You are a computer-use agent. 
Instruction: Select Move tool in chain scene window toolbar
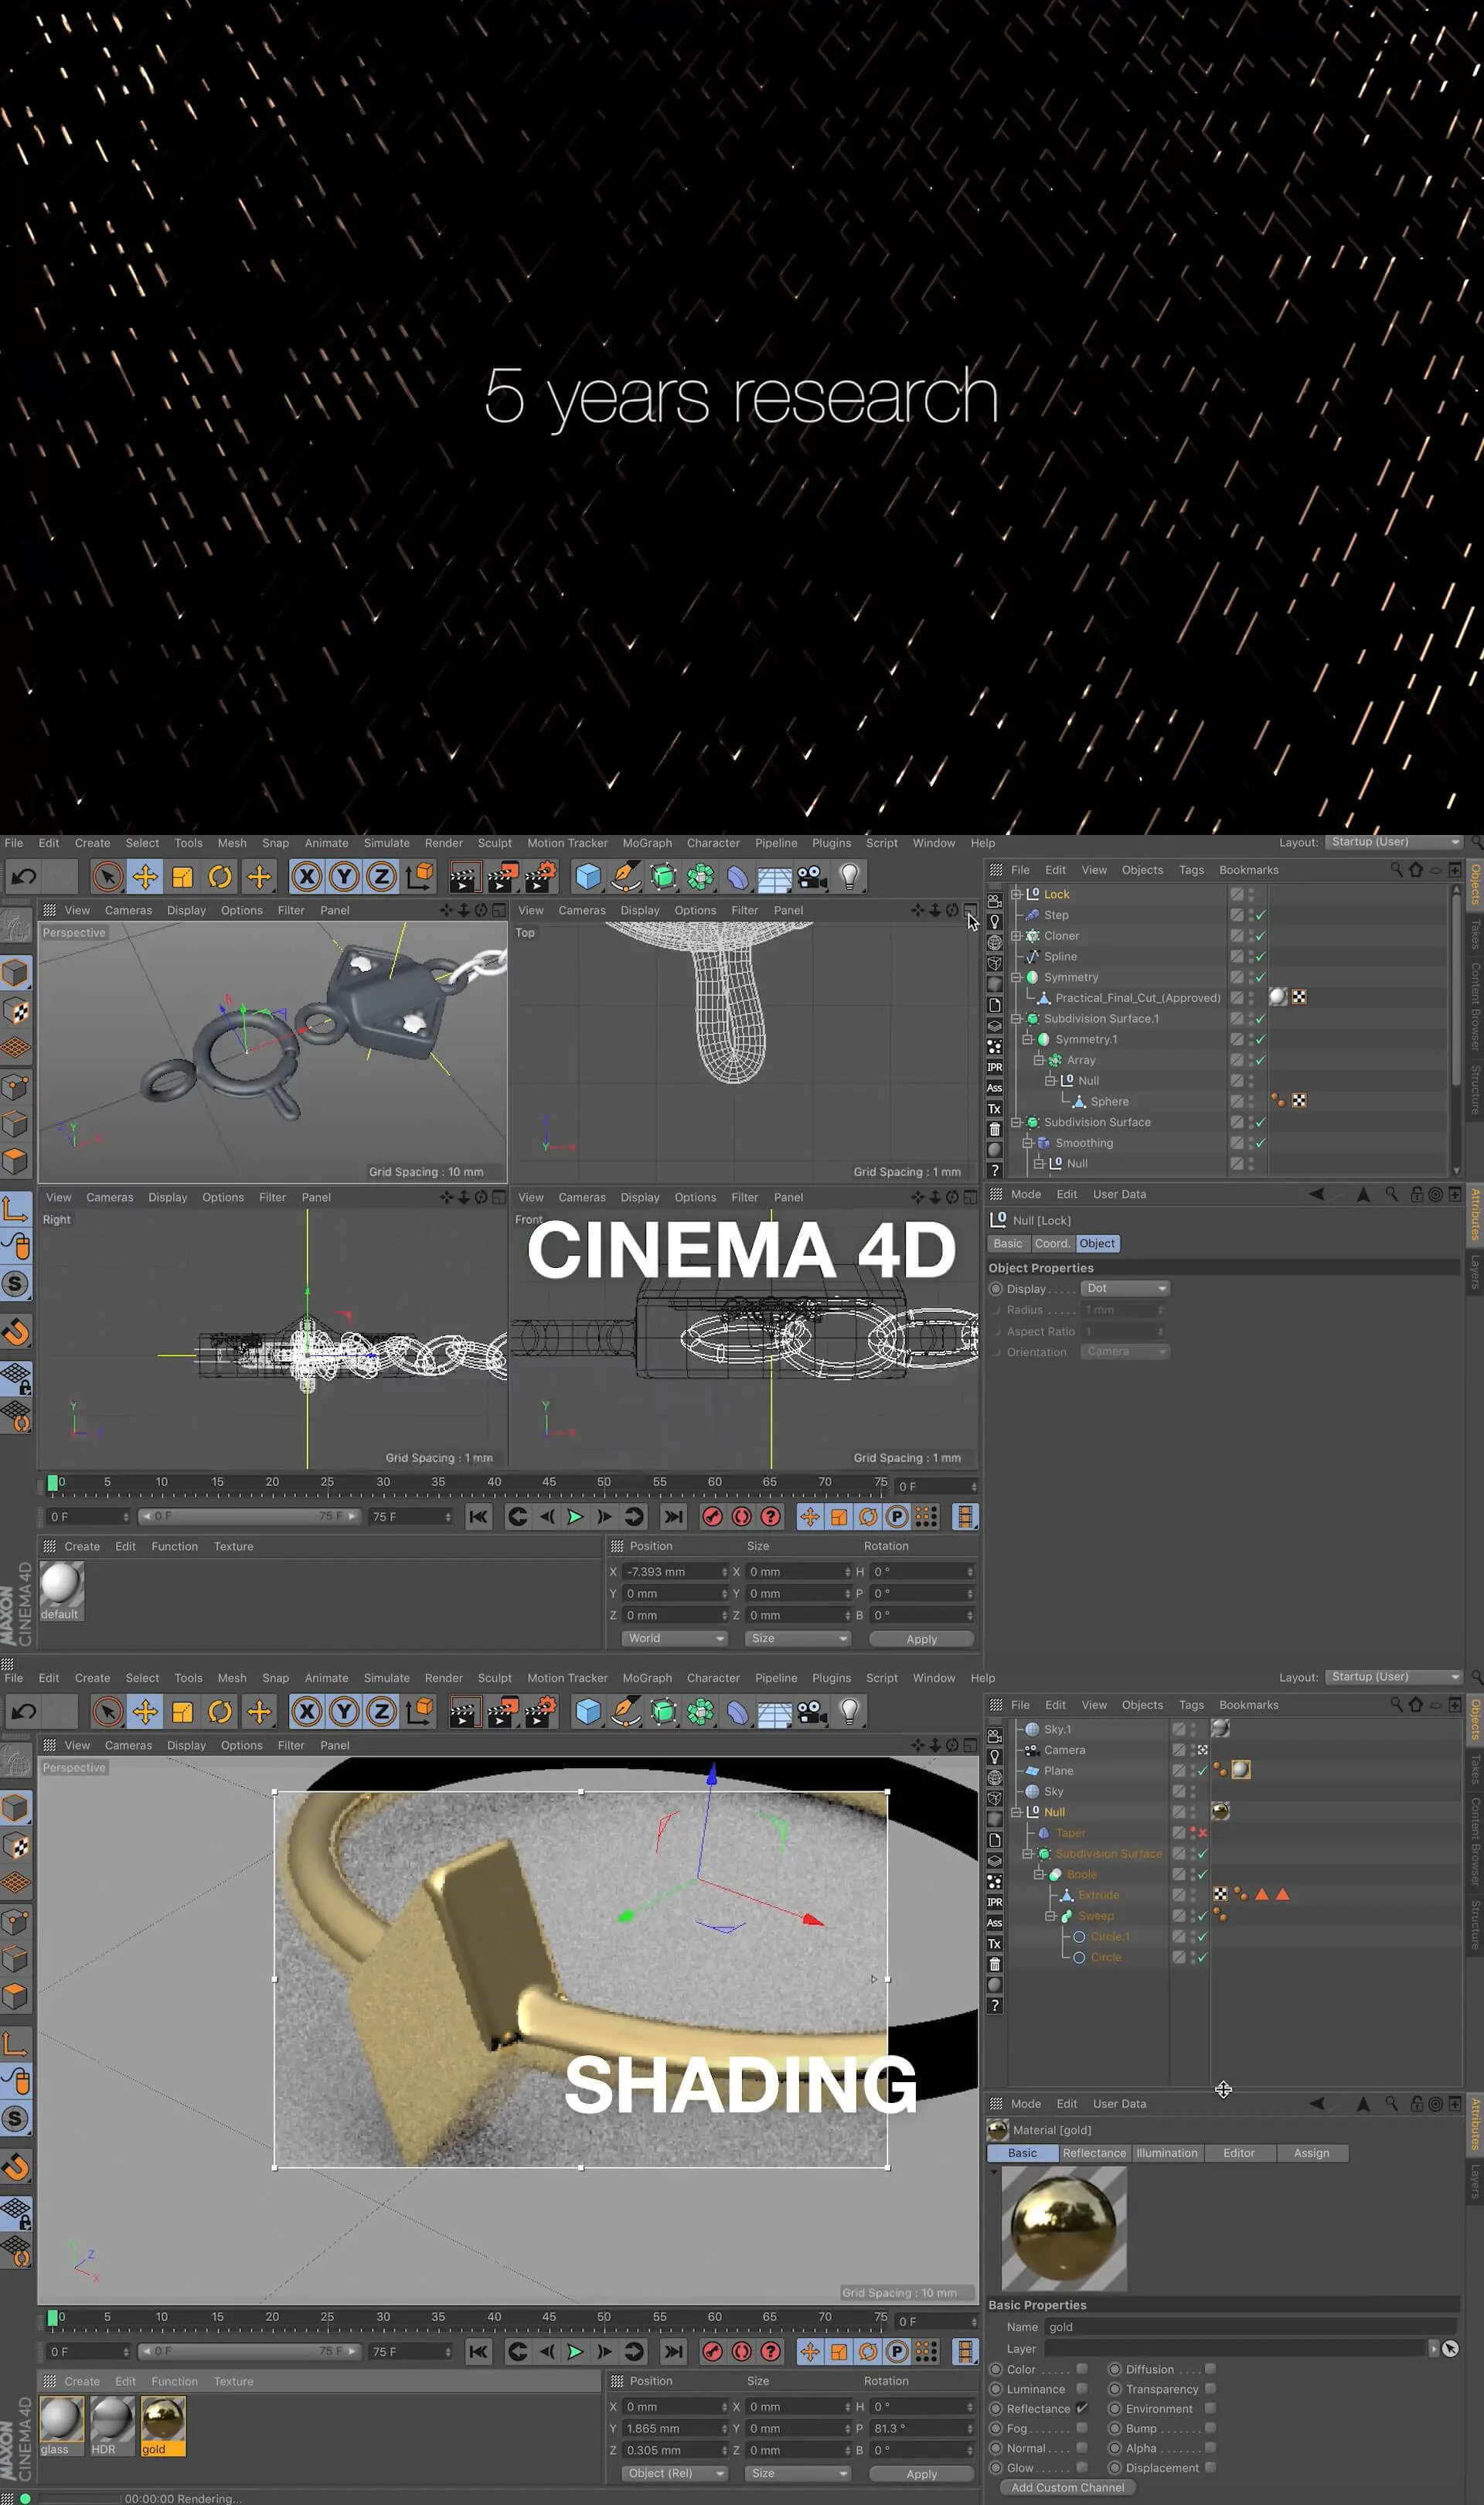coord(145,877)
